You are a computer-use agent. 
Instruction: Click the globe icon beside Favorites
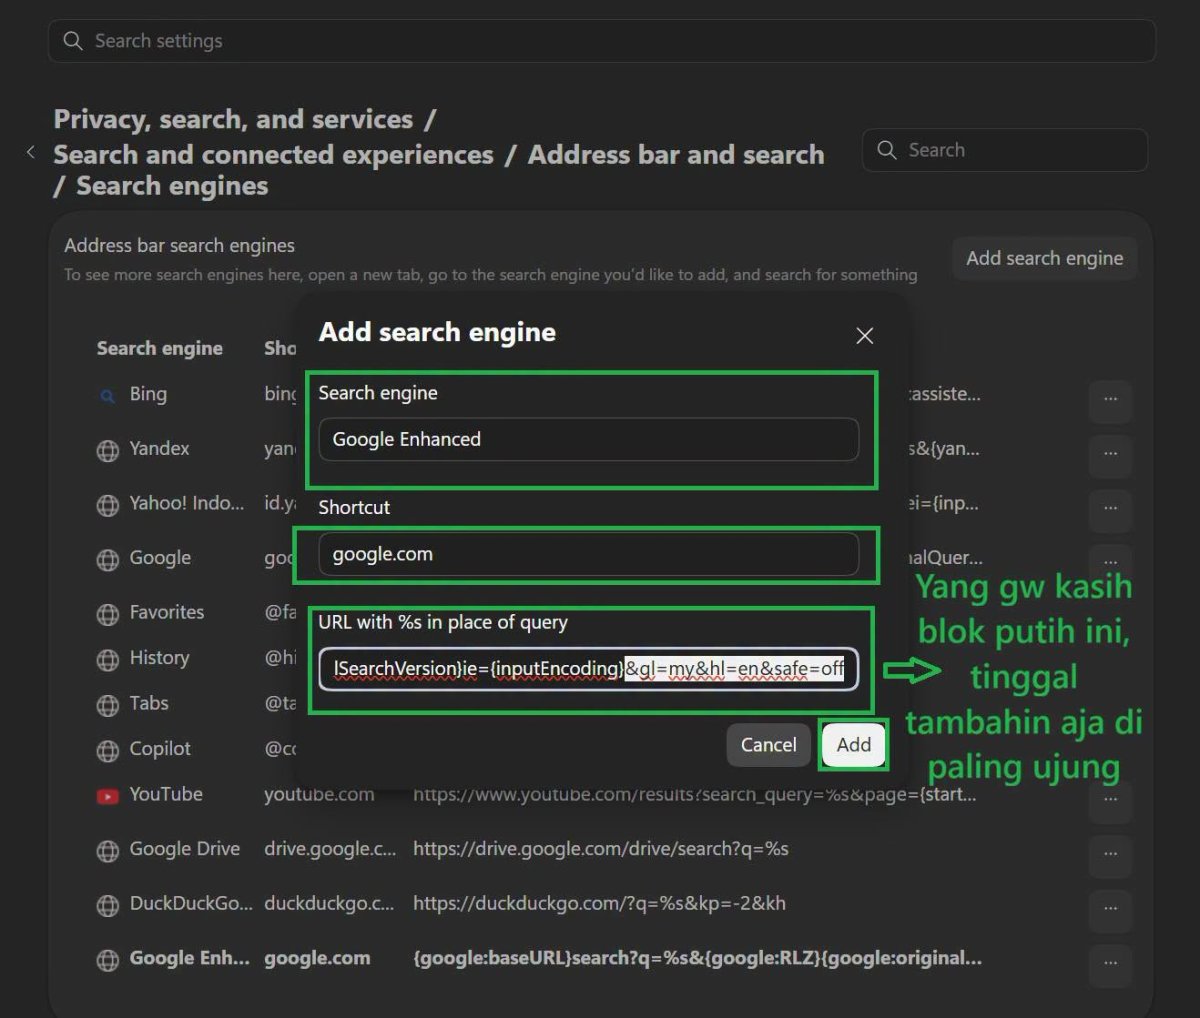pyautogui.click(x=107, y=614)
